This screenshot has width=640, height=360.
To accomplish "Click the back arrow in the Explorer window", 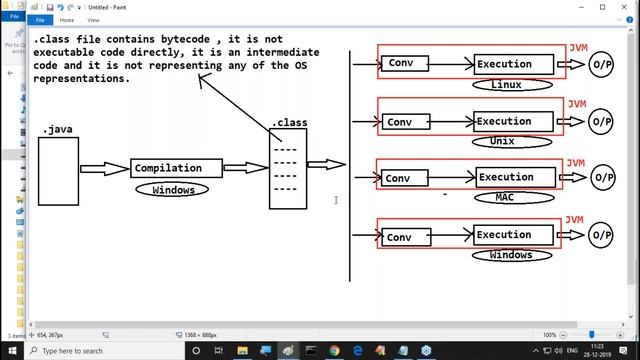I will (x=11, y=73).
